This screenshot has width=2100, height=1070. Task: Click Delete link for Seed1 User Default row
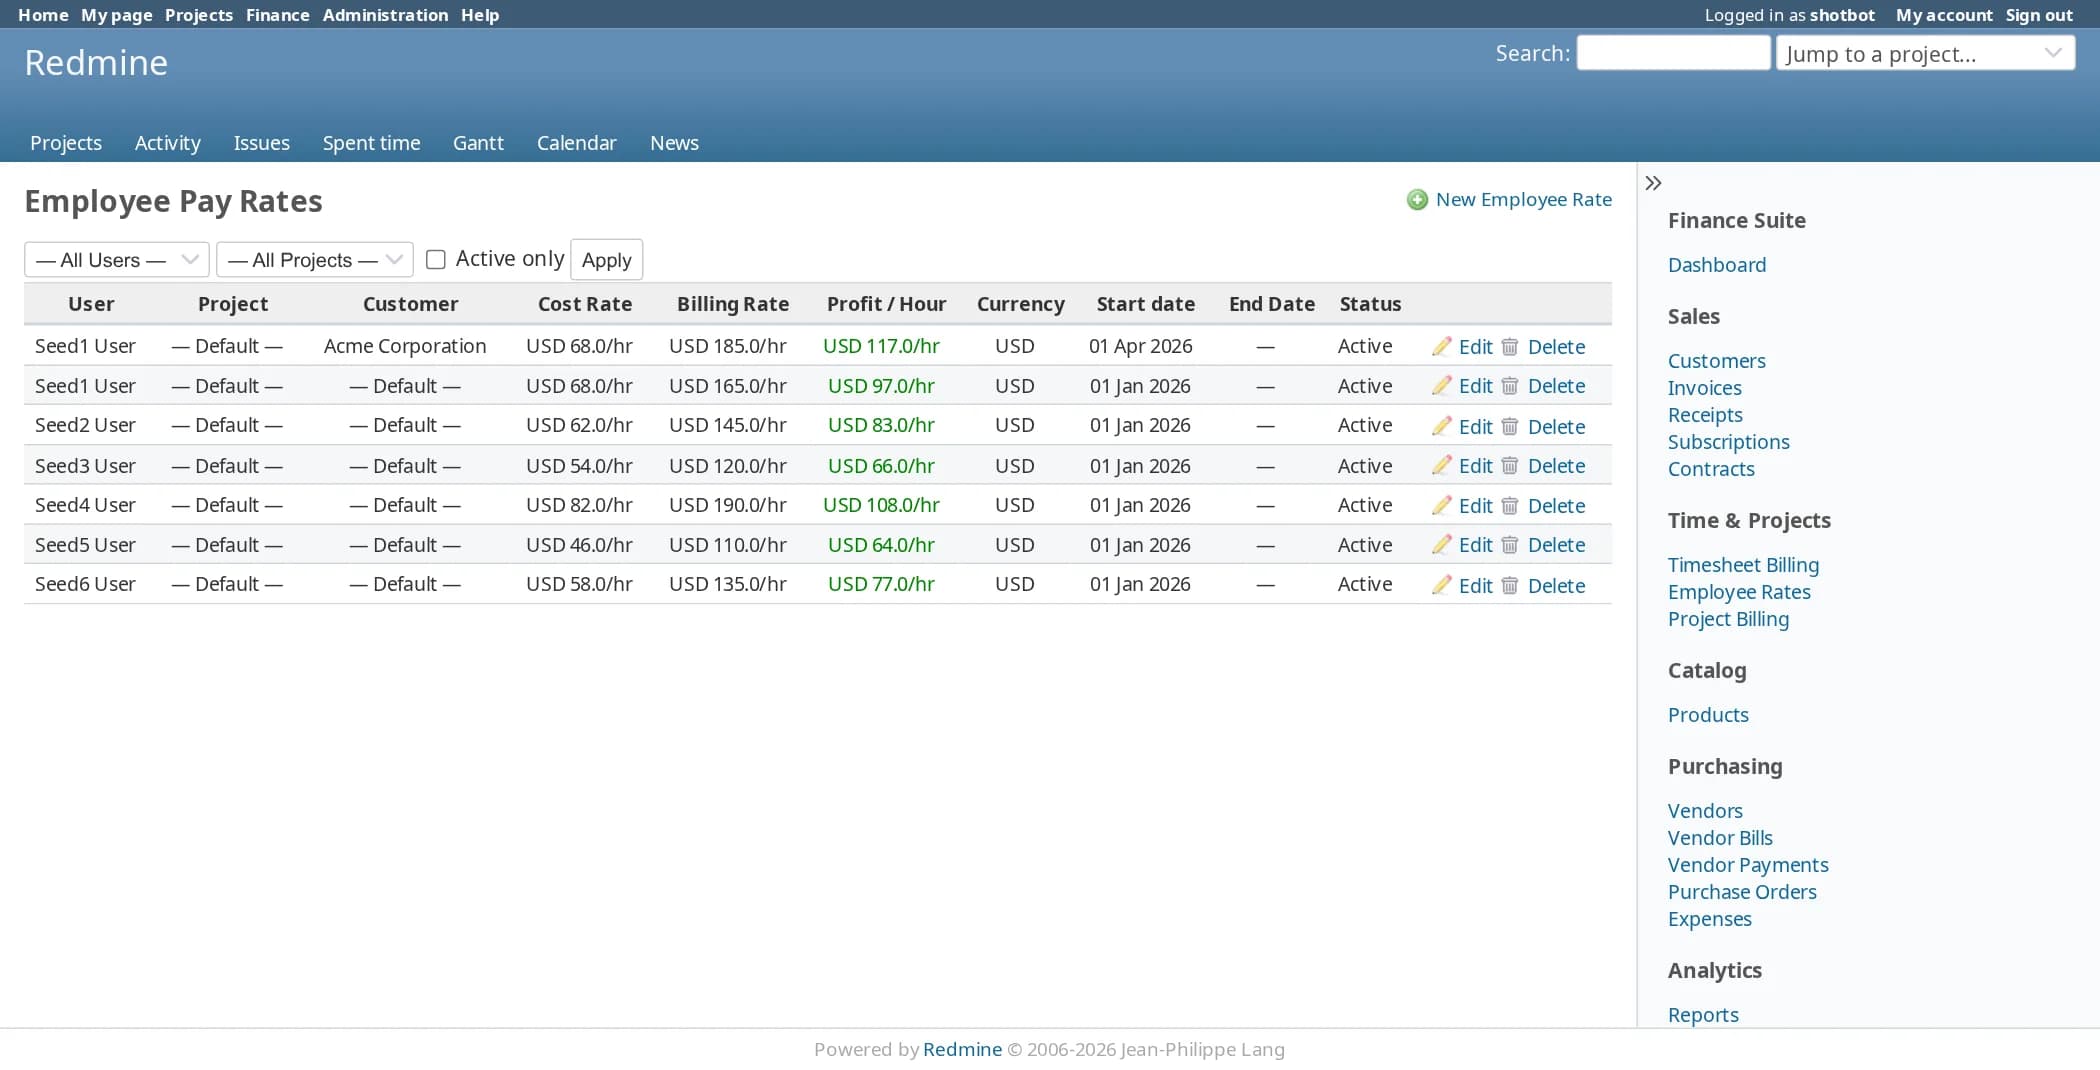pos(1556,386)
